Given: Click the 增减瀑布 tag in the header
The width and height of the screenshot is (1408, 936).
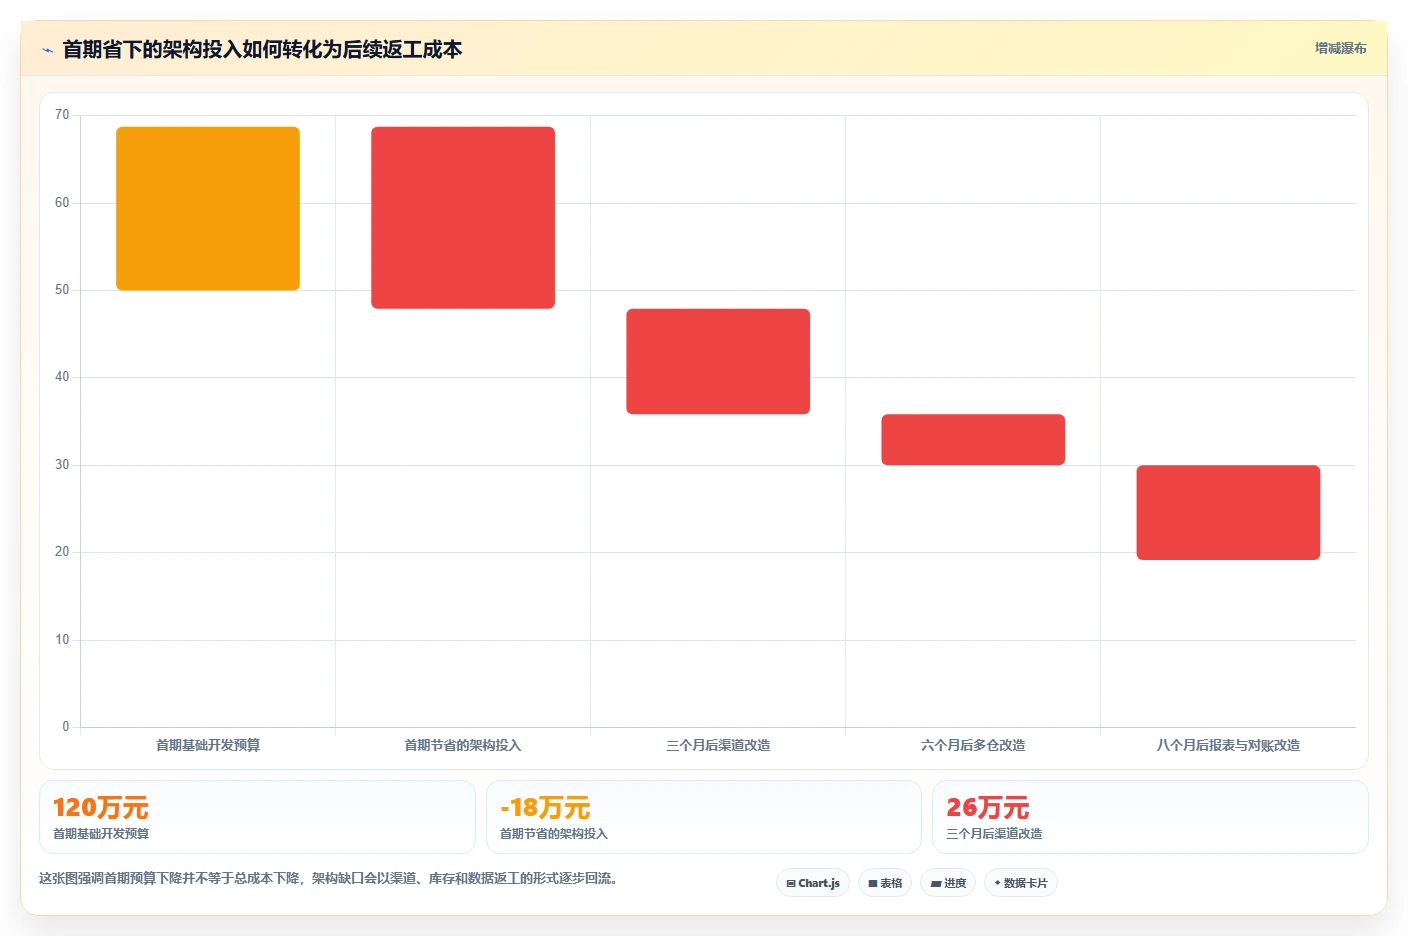Looking at the screenshot, I should pyautogui.click(x=1340, y=48).
